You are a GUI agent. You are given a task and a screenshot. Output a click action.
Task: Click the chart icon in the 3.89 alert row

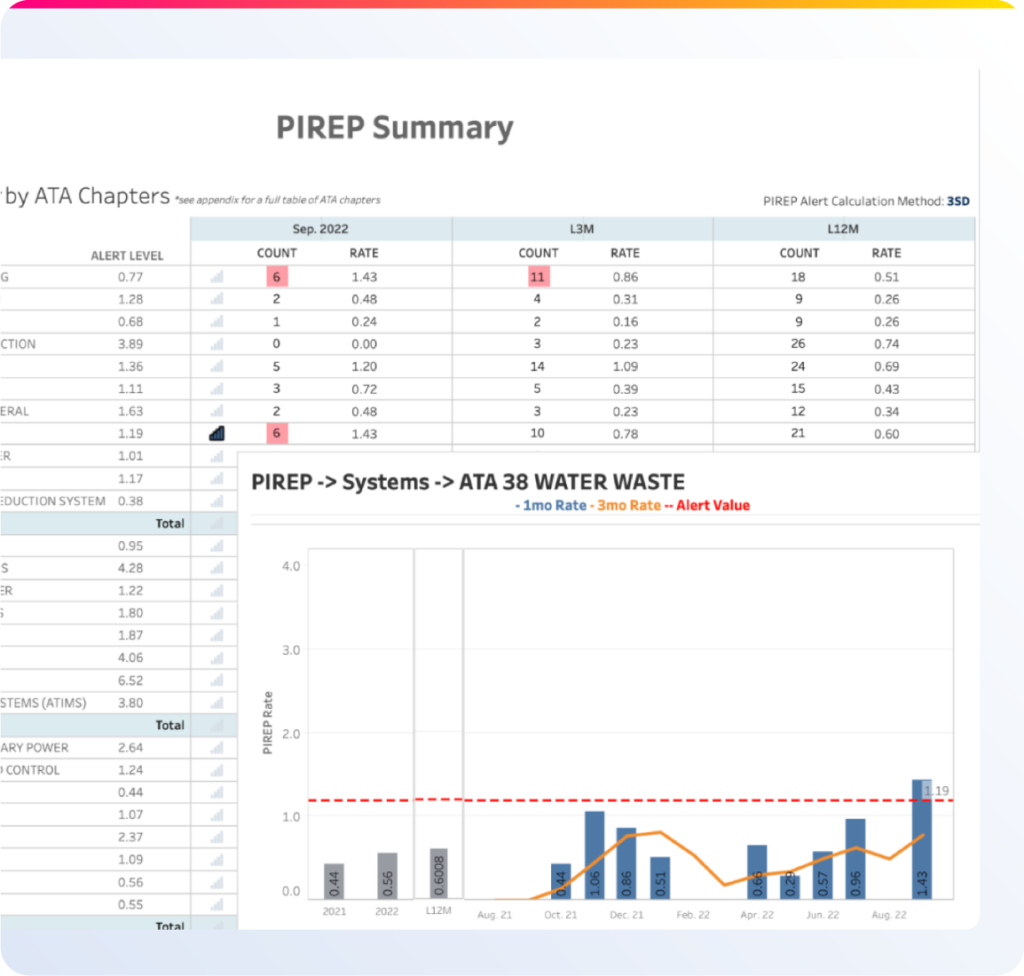tap(217, 344)
